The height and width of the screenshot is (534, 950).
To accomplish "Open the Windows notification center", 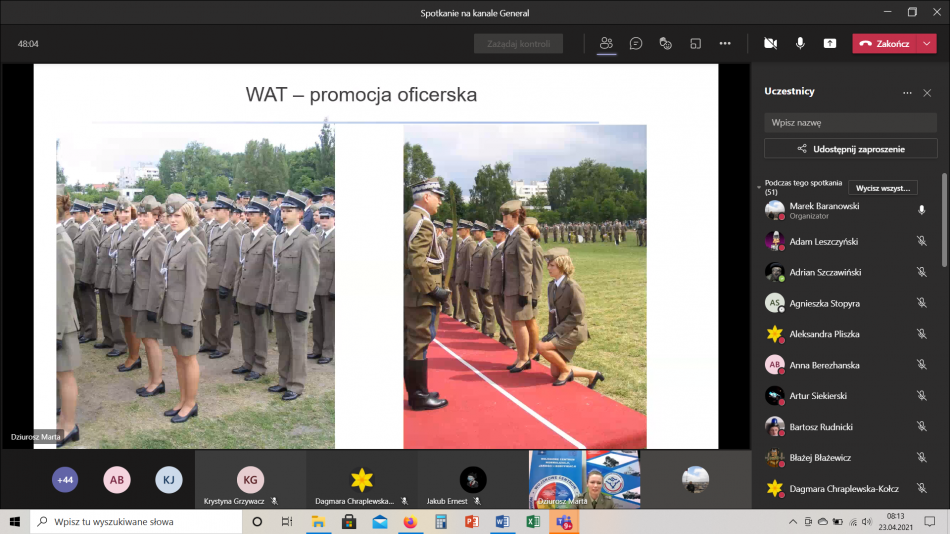I will [930, 522].
